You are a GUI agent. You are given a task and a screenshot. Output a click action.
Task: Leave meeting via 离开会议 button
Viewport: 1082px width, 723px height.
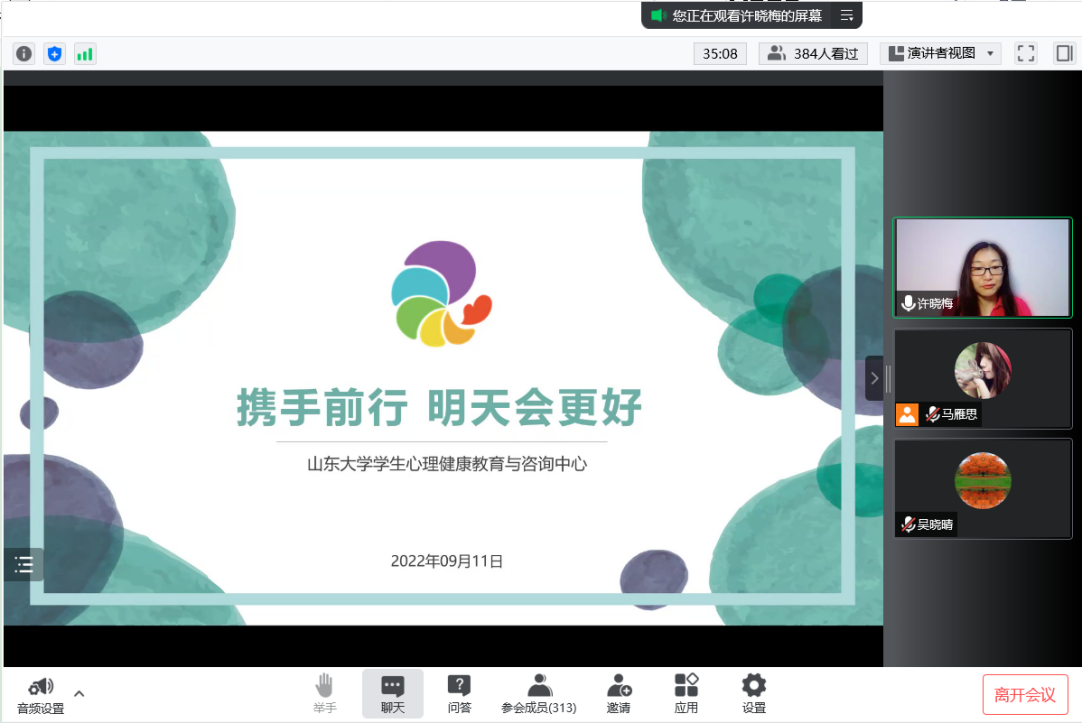[x=1024, y=694]
